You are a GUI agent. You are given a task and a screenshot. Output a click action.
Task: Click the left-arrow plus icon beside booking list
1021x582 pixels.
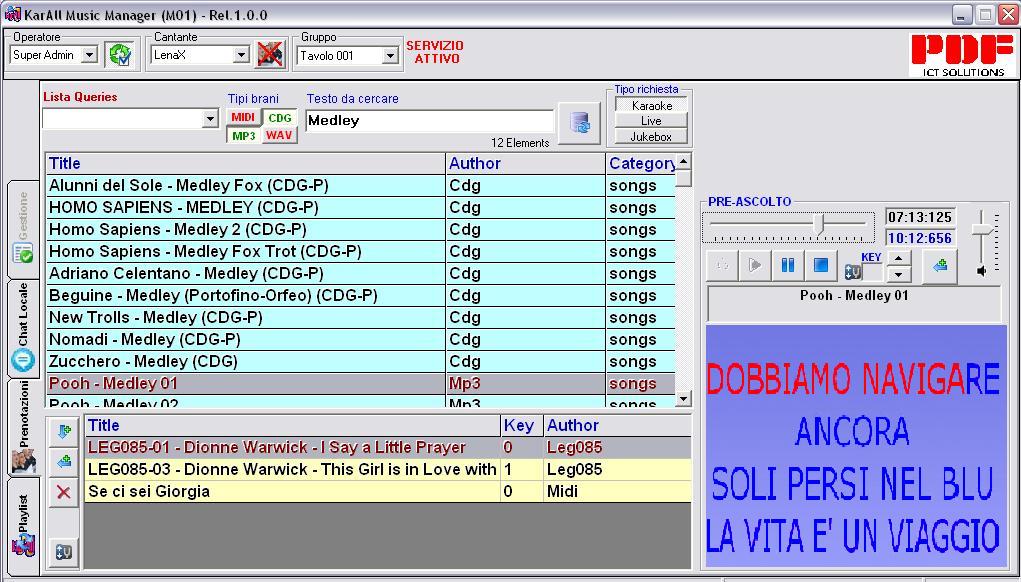pyautogui.click(x=64, y=462)
